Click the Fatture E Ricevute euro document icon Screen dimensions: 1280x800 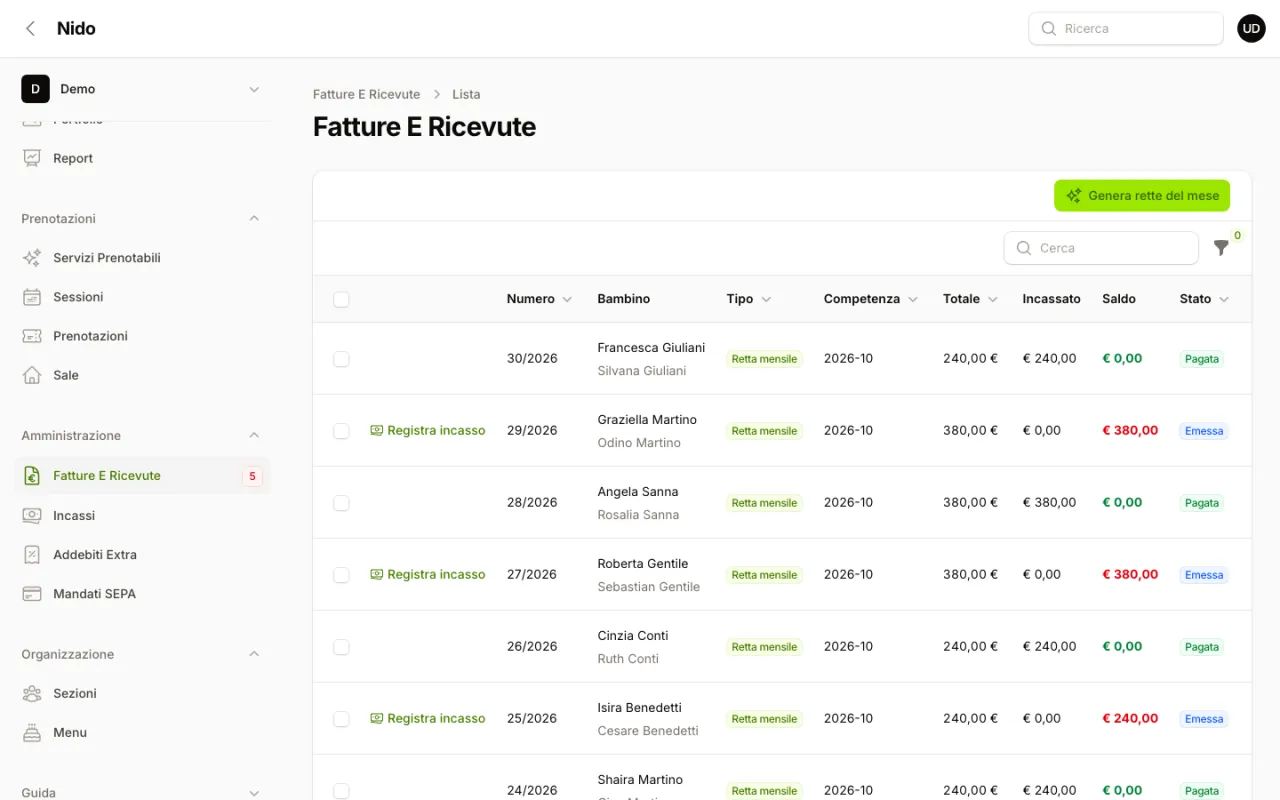(32, 475)
